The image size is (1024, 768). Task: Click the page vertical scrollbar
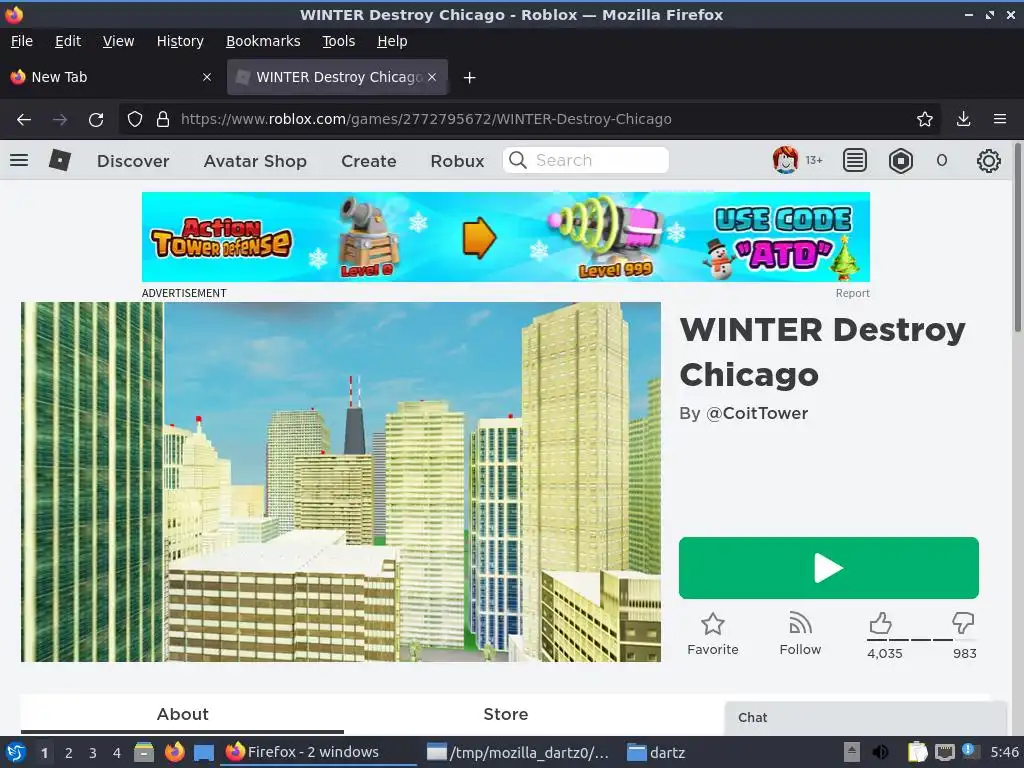[x=1017, y=237]
